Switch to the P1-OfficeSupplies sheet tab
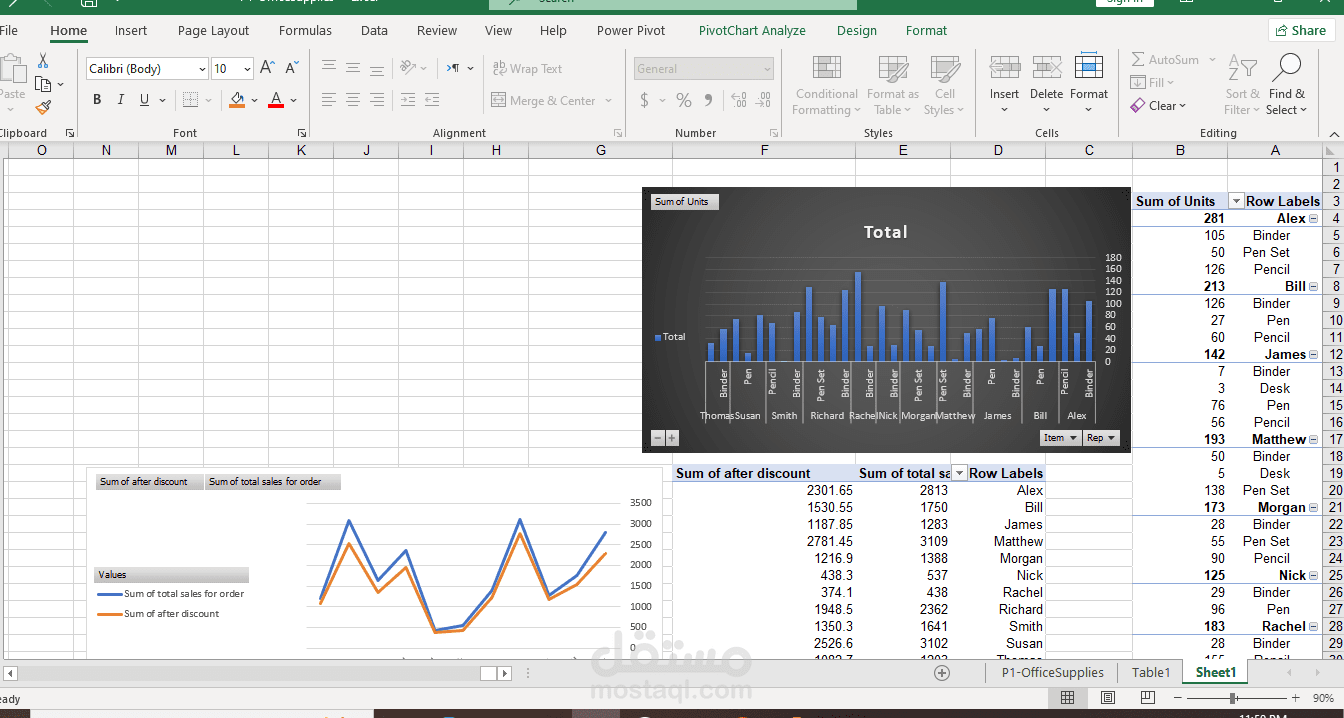The image size is (1344, 718). click(x=1052, y=673)
